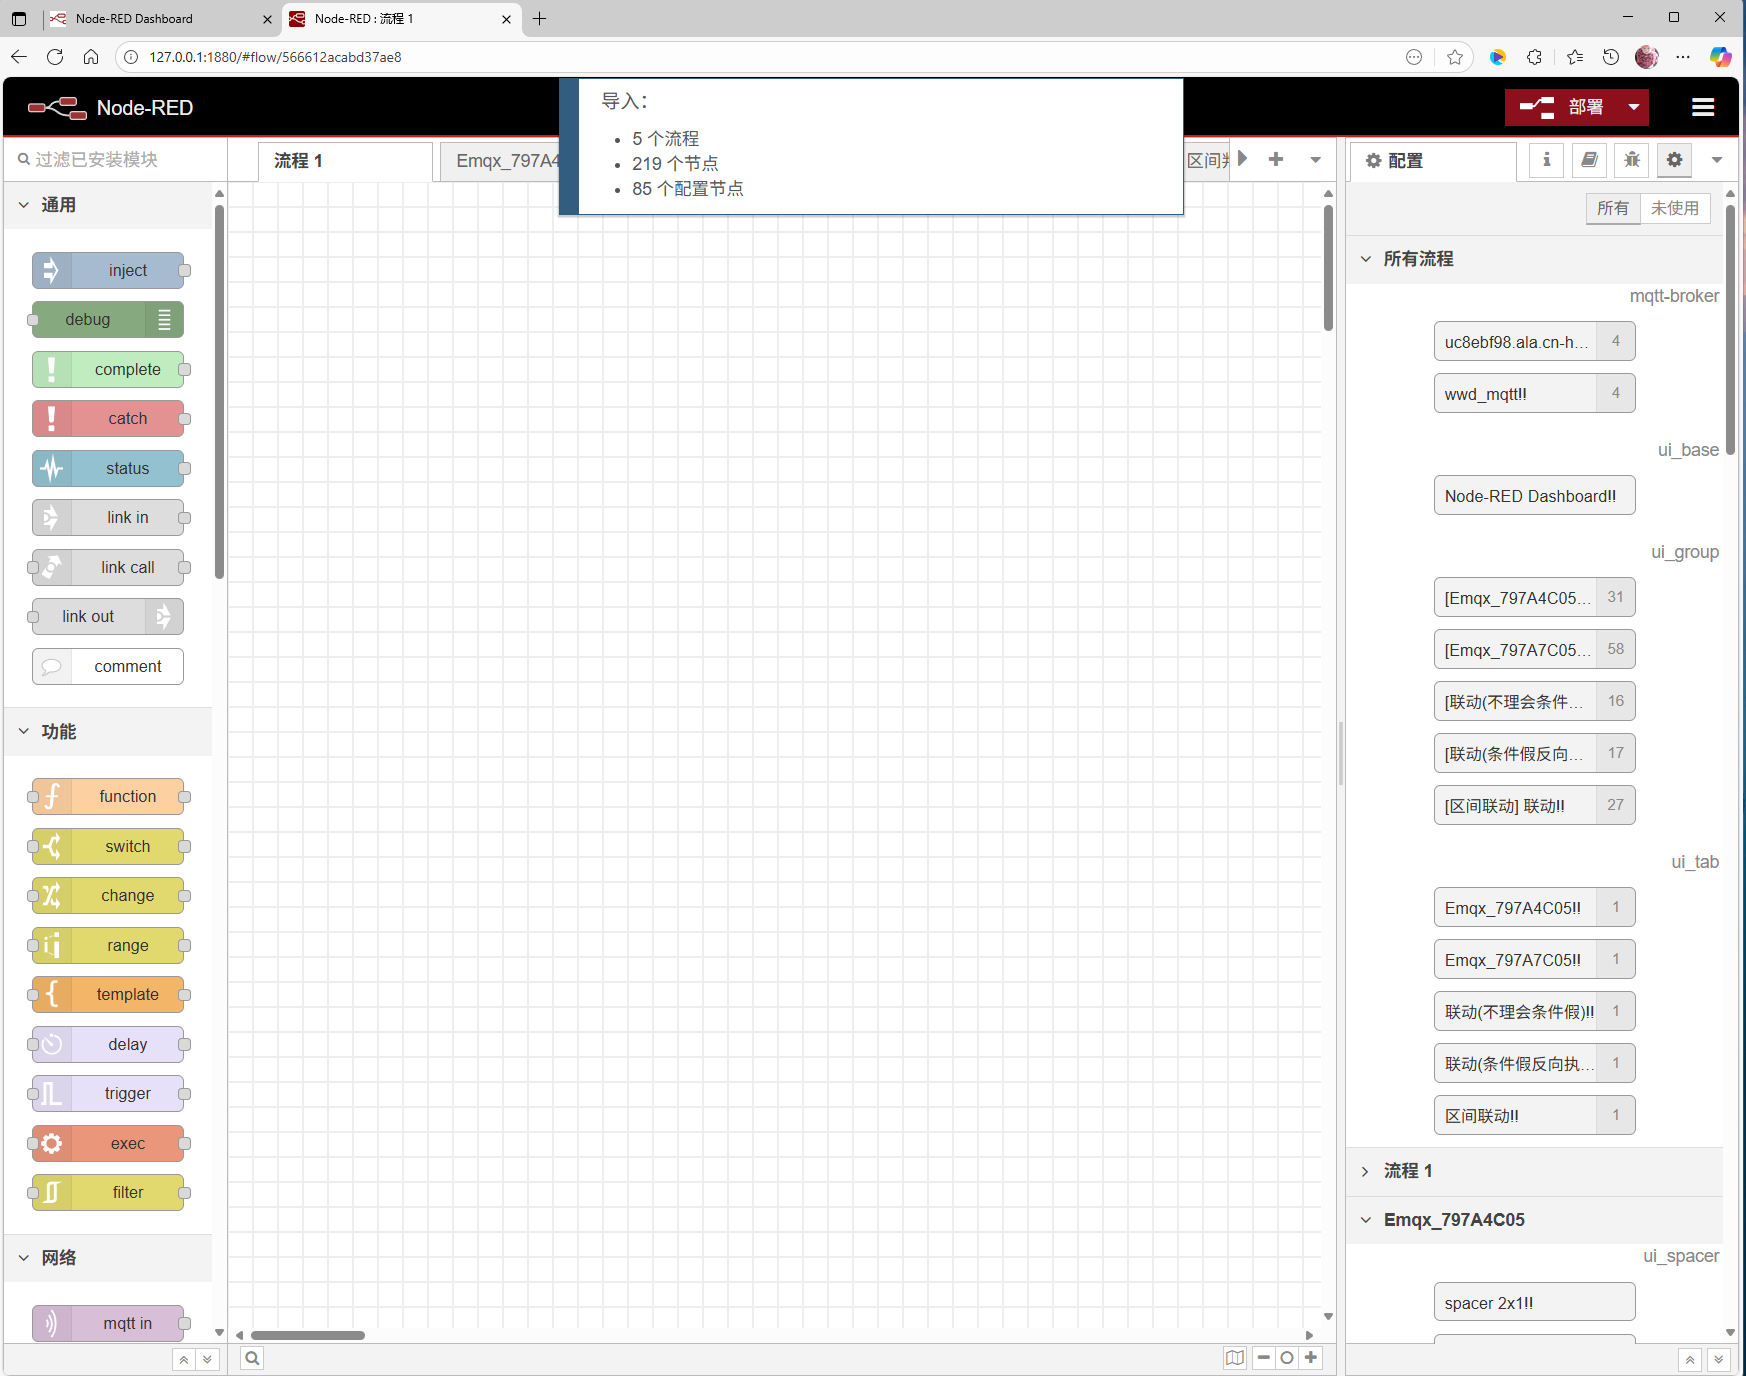The height and width of the screenshot is (1376, 1746).
Task: Click the add new flow plus icon
Action: (x=1276, y=160)
